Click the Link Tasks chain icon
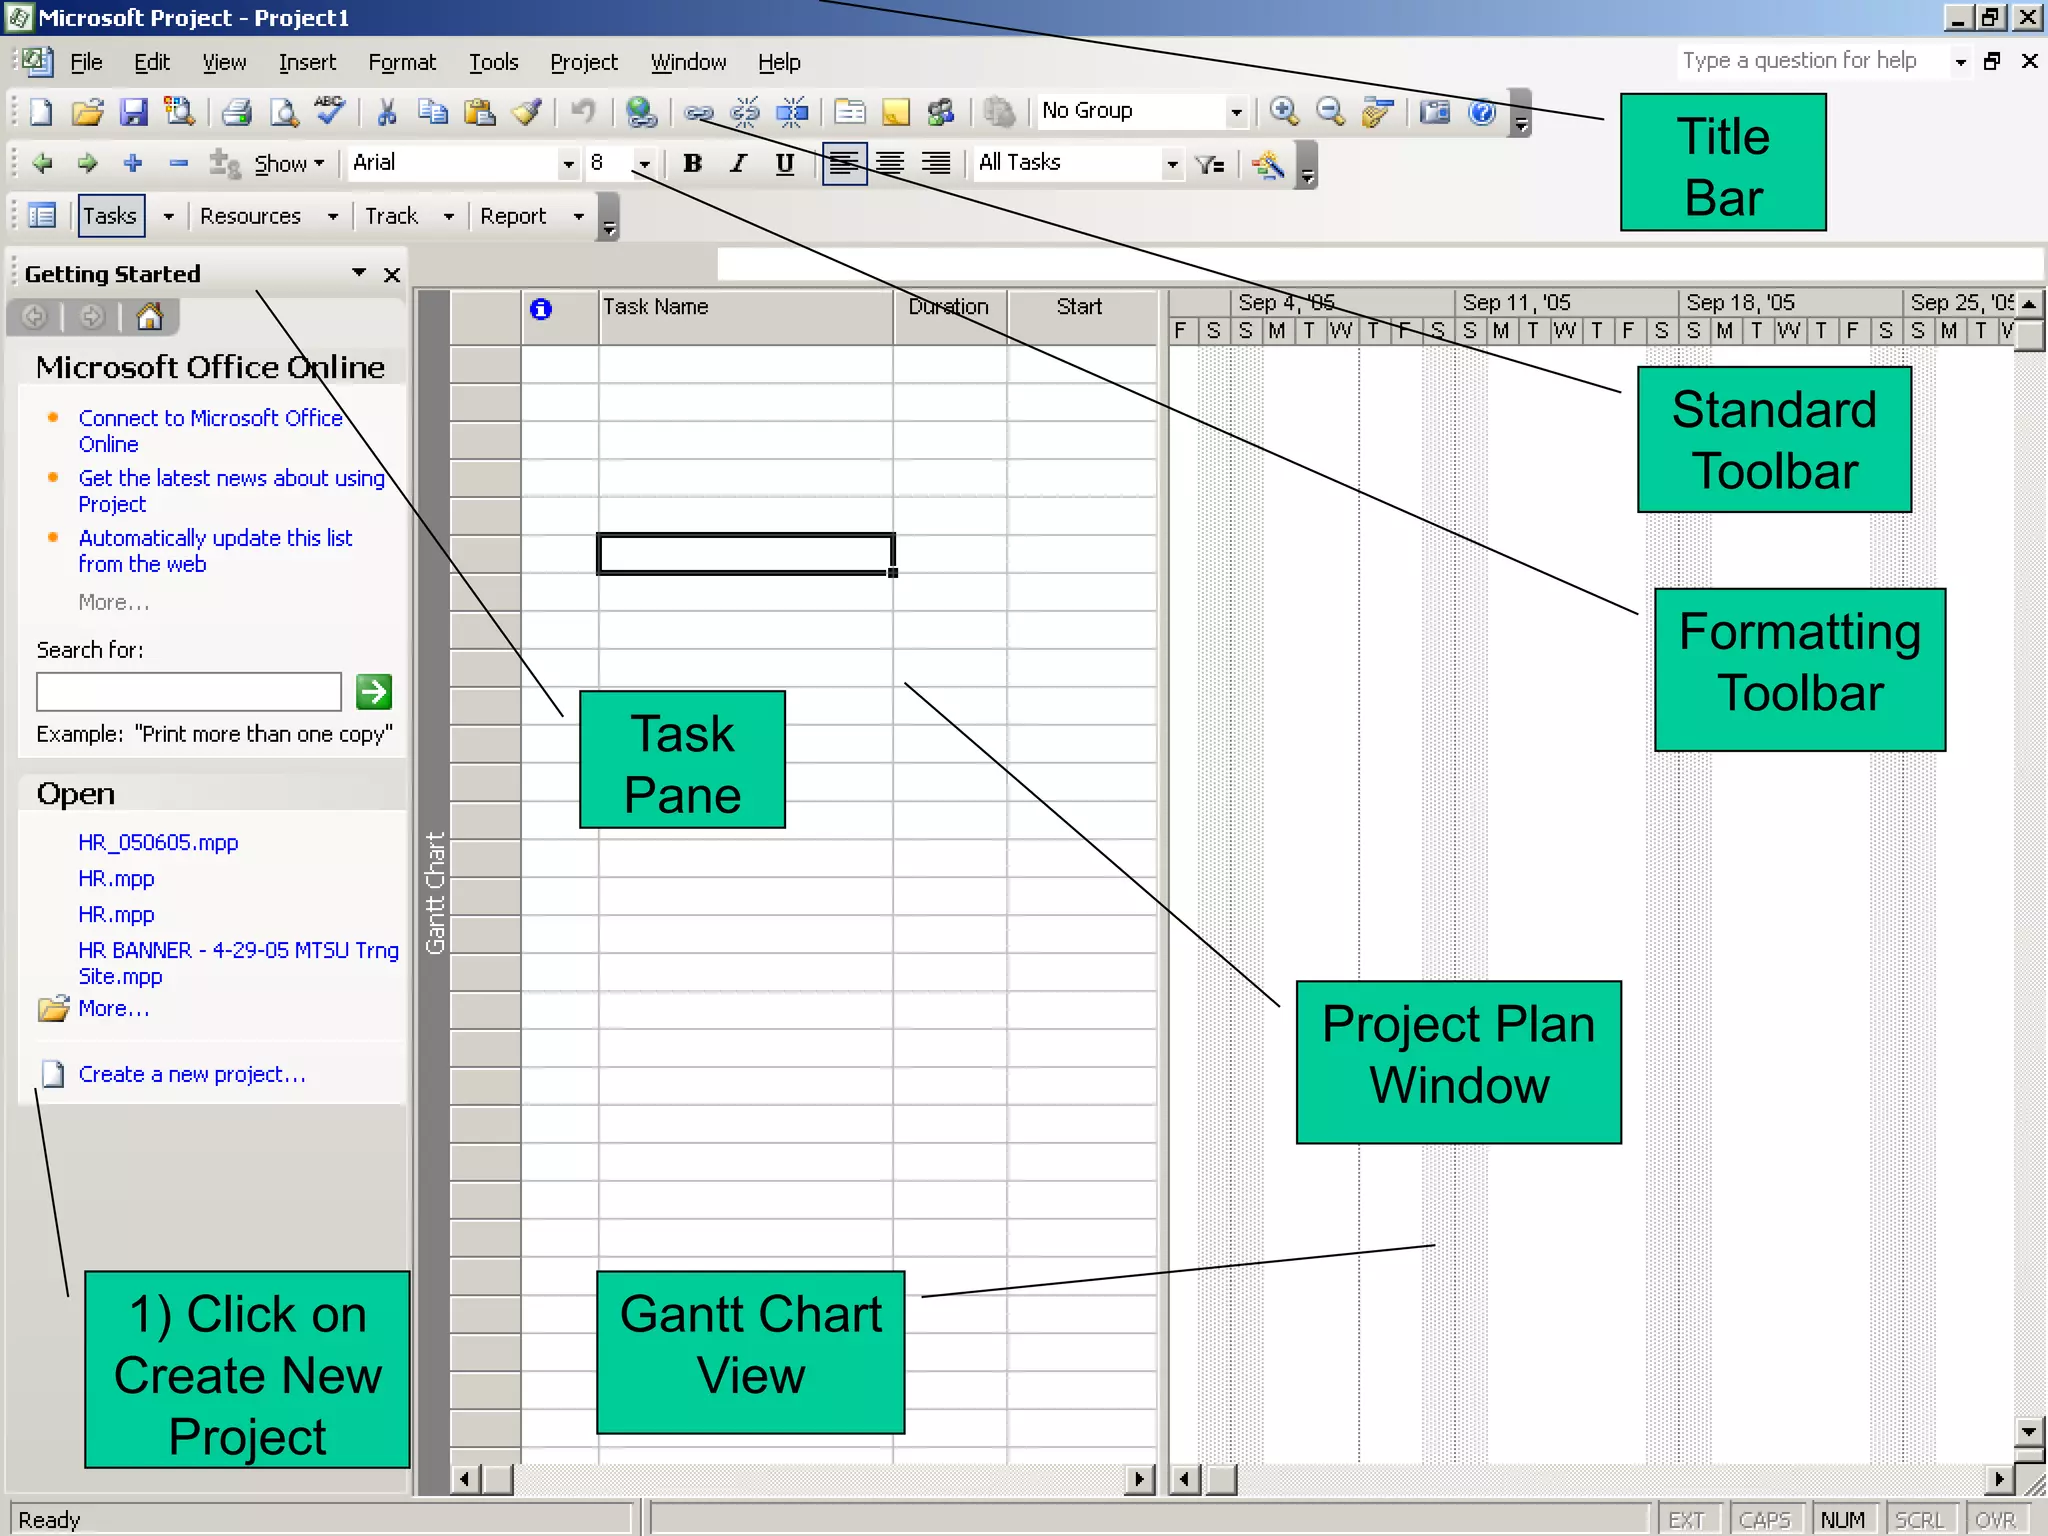Screen dimensions: 2048x1536 698,112
